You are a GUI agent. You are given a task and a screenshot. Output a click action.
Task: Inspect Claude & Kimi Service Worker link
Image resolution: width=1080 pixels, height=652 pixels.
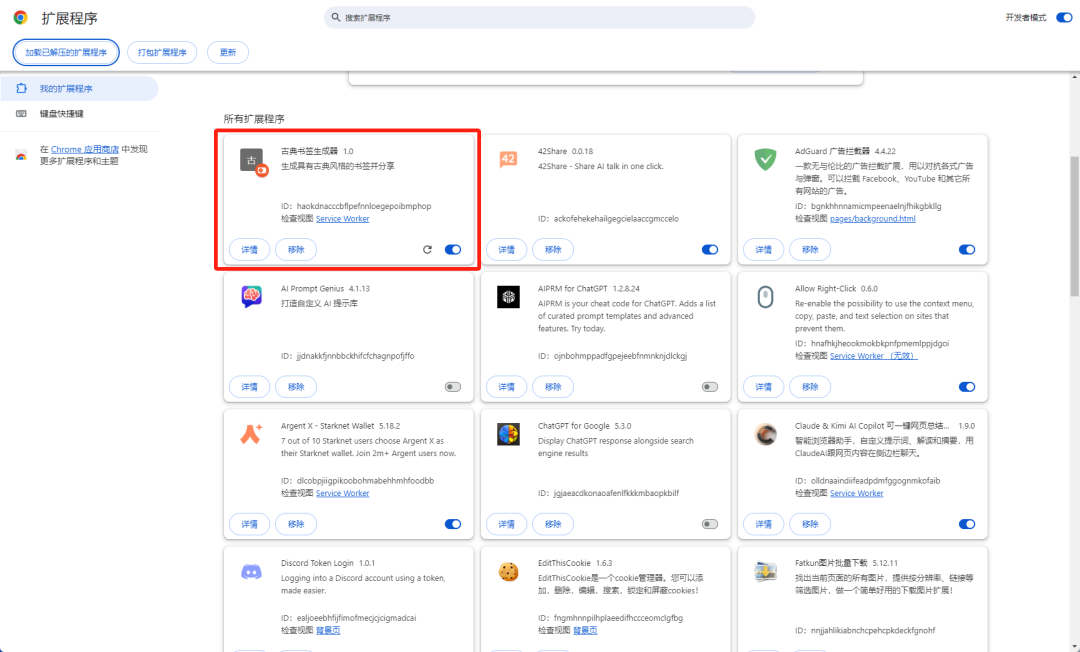(856, 493)
